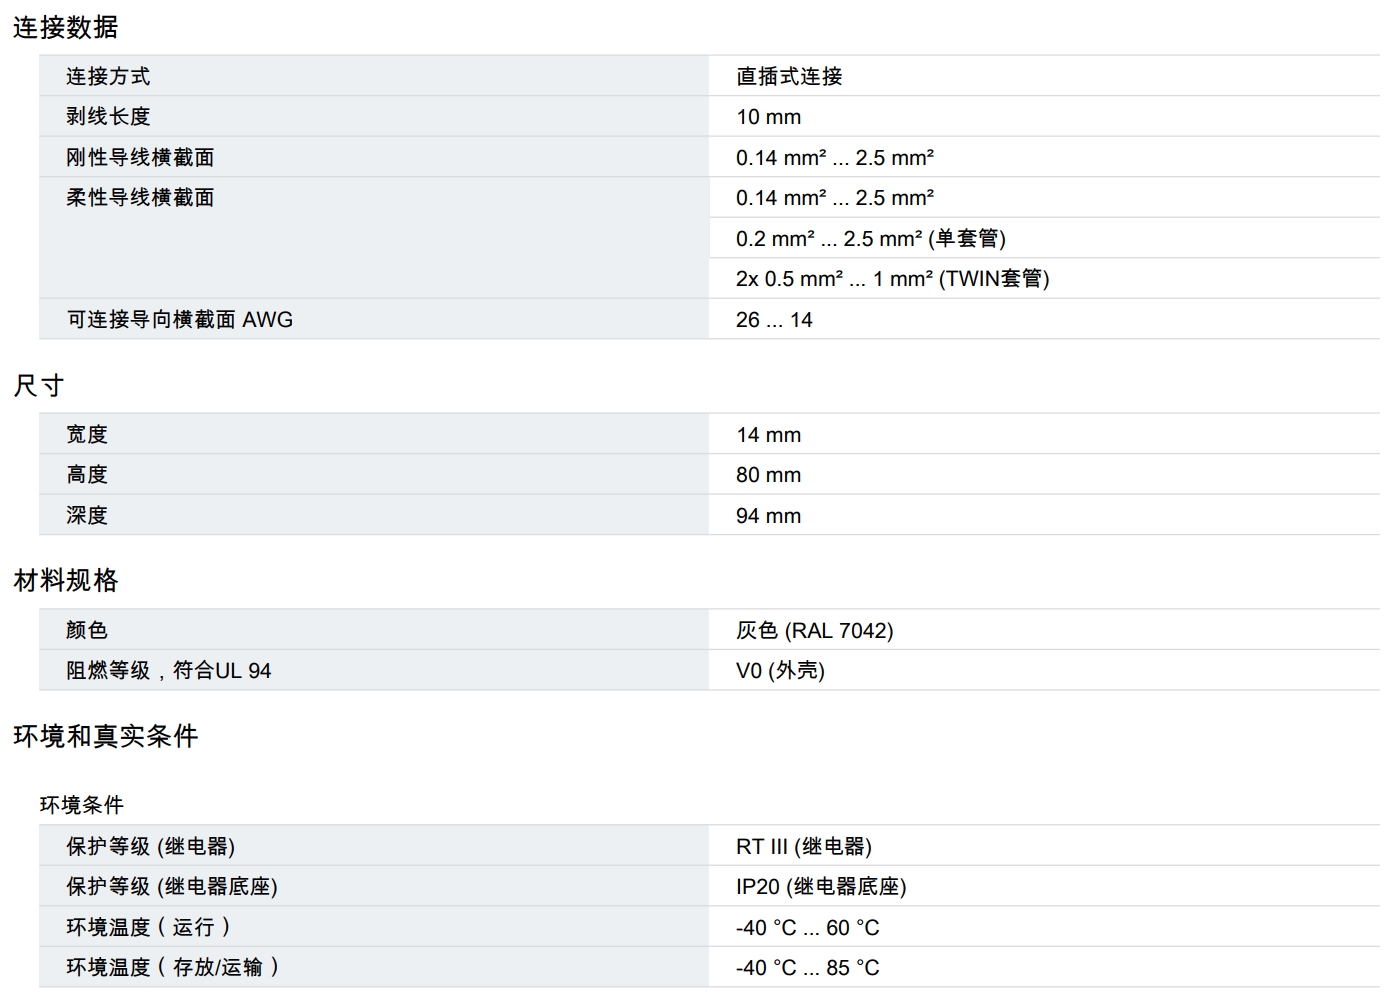Image resolution: width=1385 pixels, height=1001 pixels.
Task: Select the 单套管 cross-section value
Action: click(x=870, y=239)
